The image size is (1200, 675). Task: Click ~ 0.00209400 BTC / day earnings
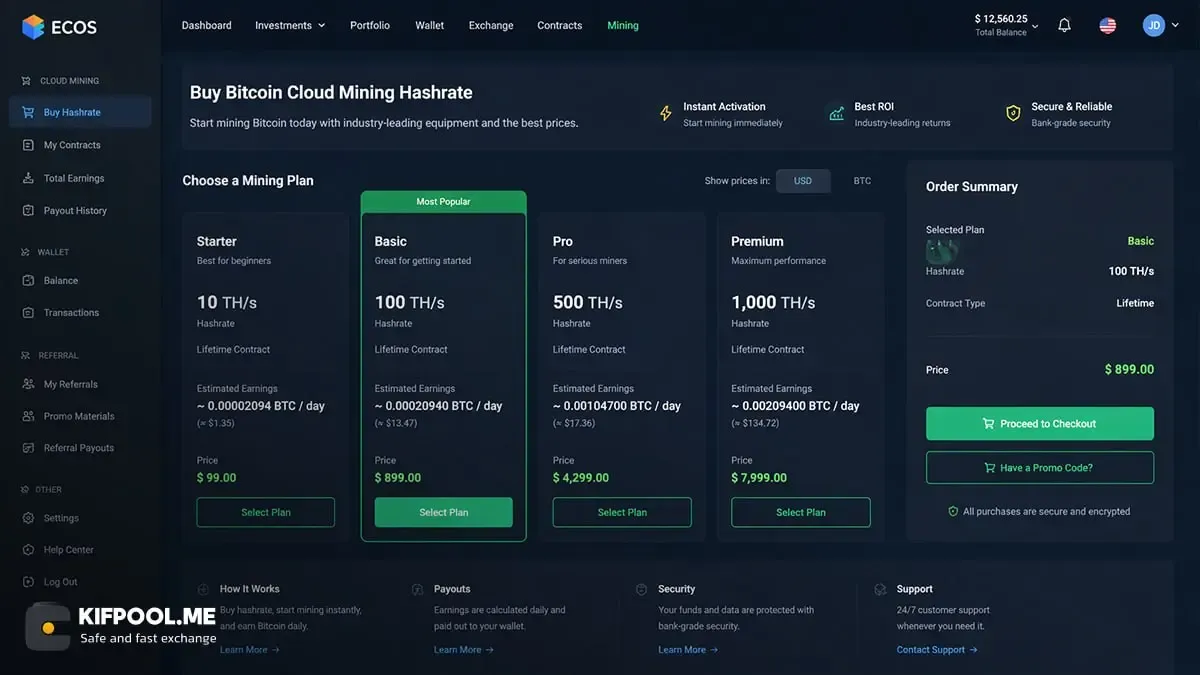pyautogui.click(x=795, y=406)
